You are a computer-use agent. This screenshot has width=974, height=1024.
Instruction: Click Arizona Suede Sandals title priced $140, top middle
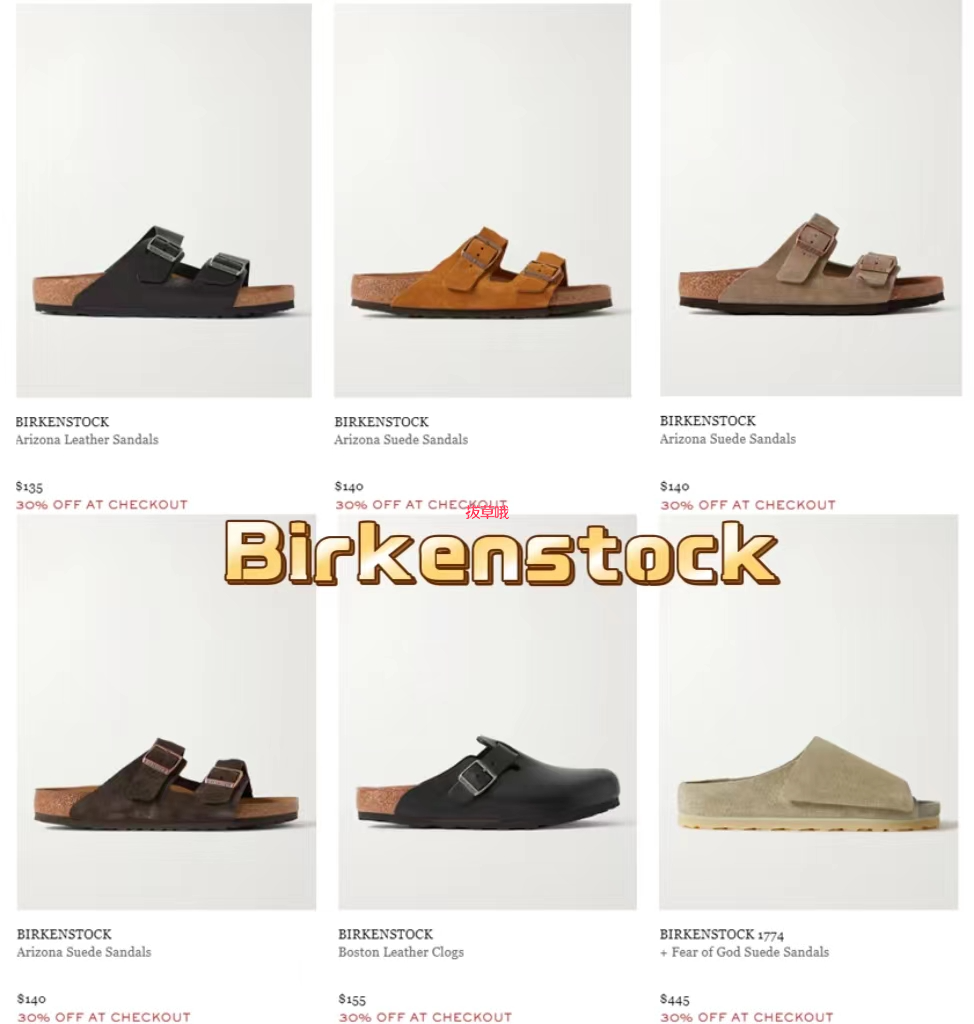coord(401,440)
